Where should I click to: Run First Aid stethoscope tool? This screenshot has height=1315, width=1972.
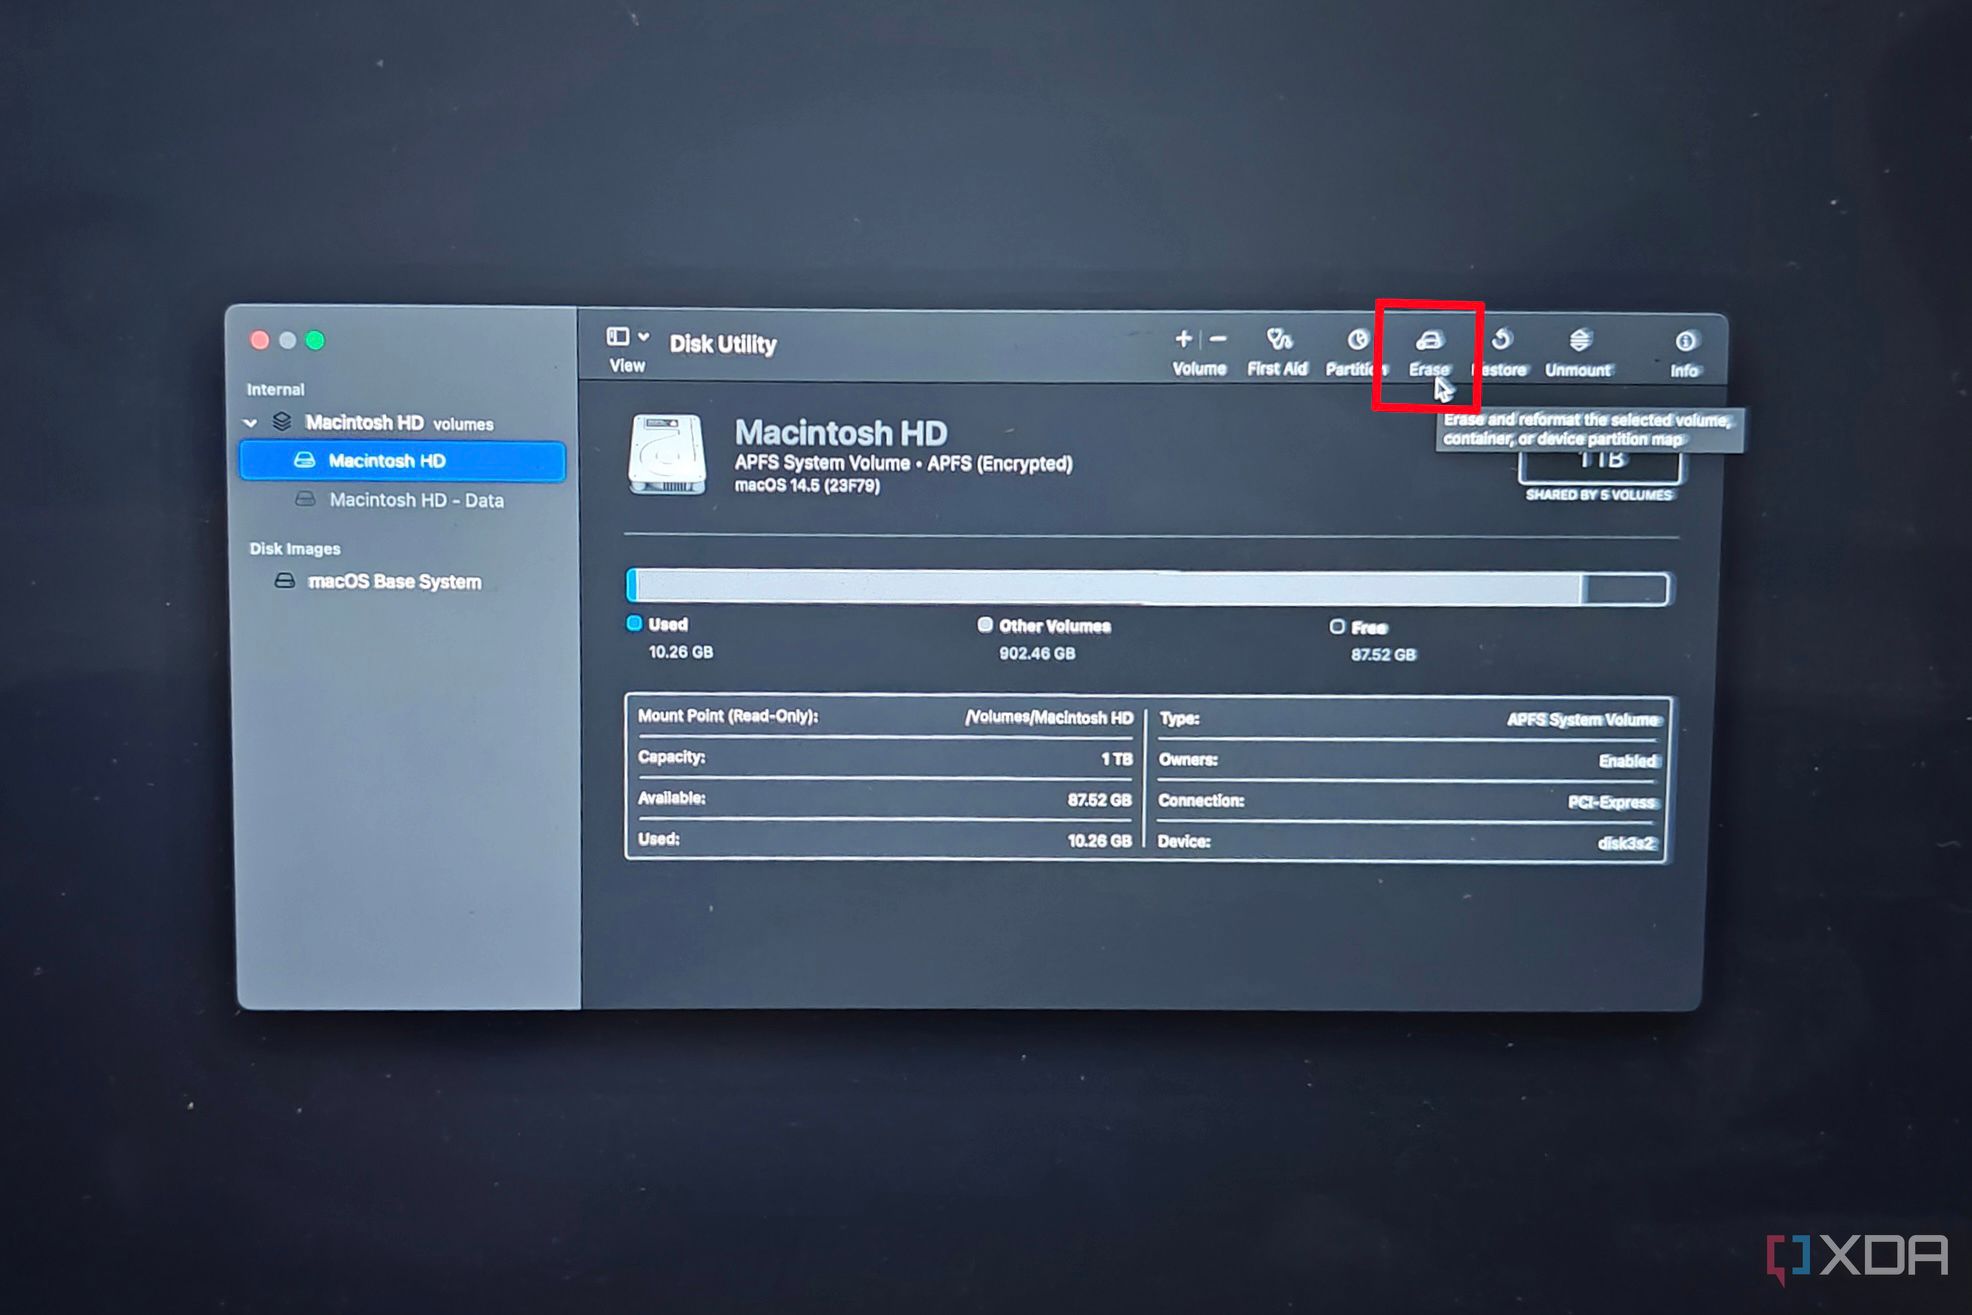coord(1278,340)
